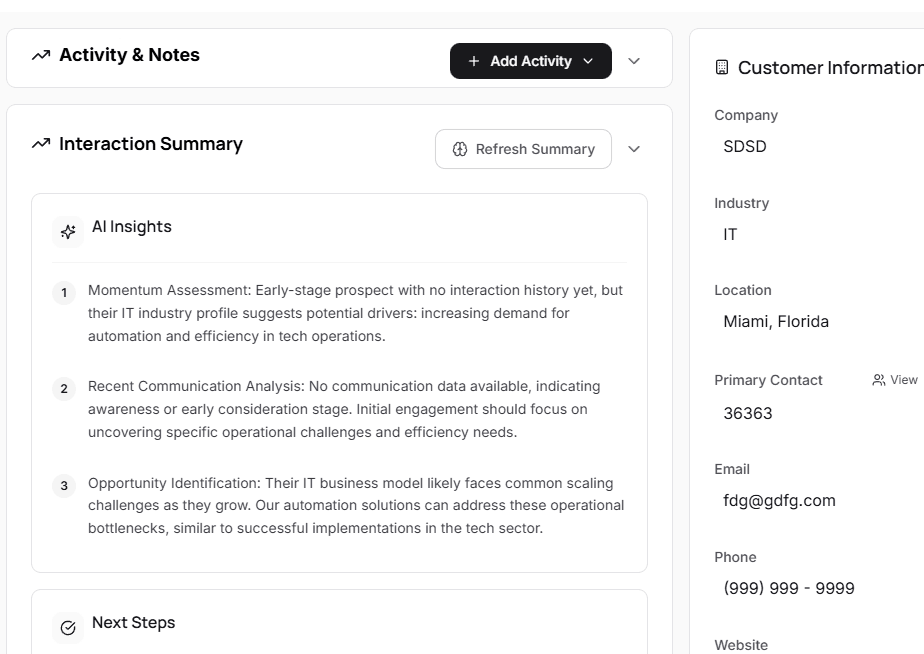
Task: Select insight number 3 badge
Action: tap(64, 486)
